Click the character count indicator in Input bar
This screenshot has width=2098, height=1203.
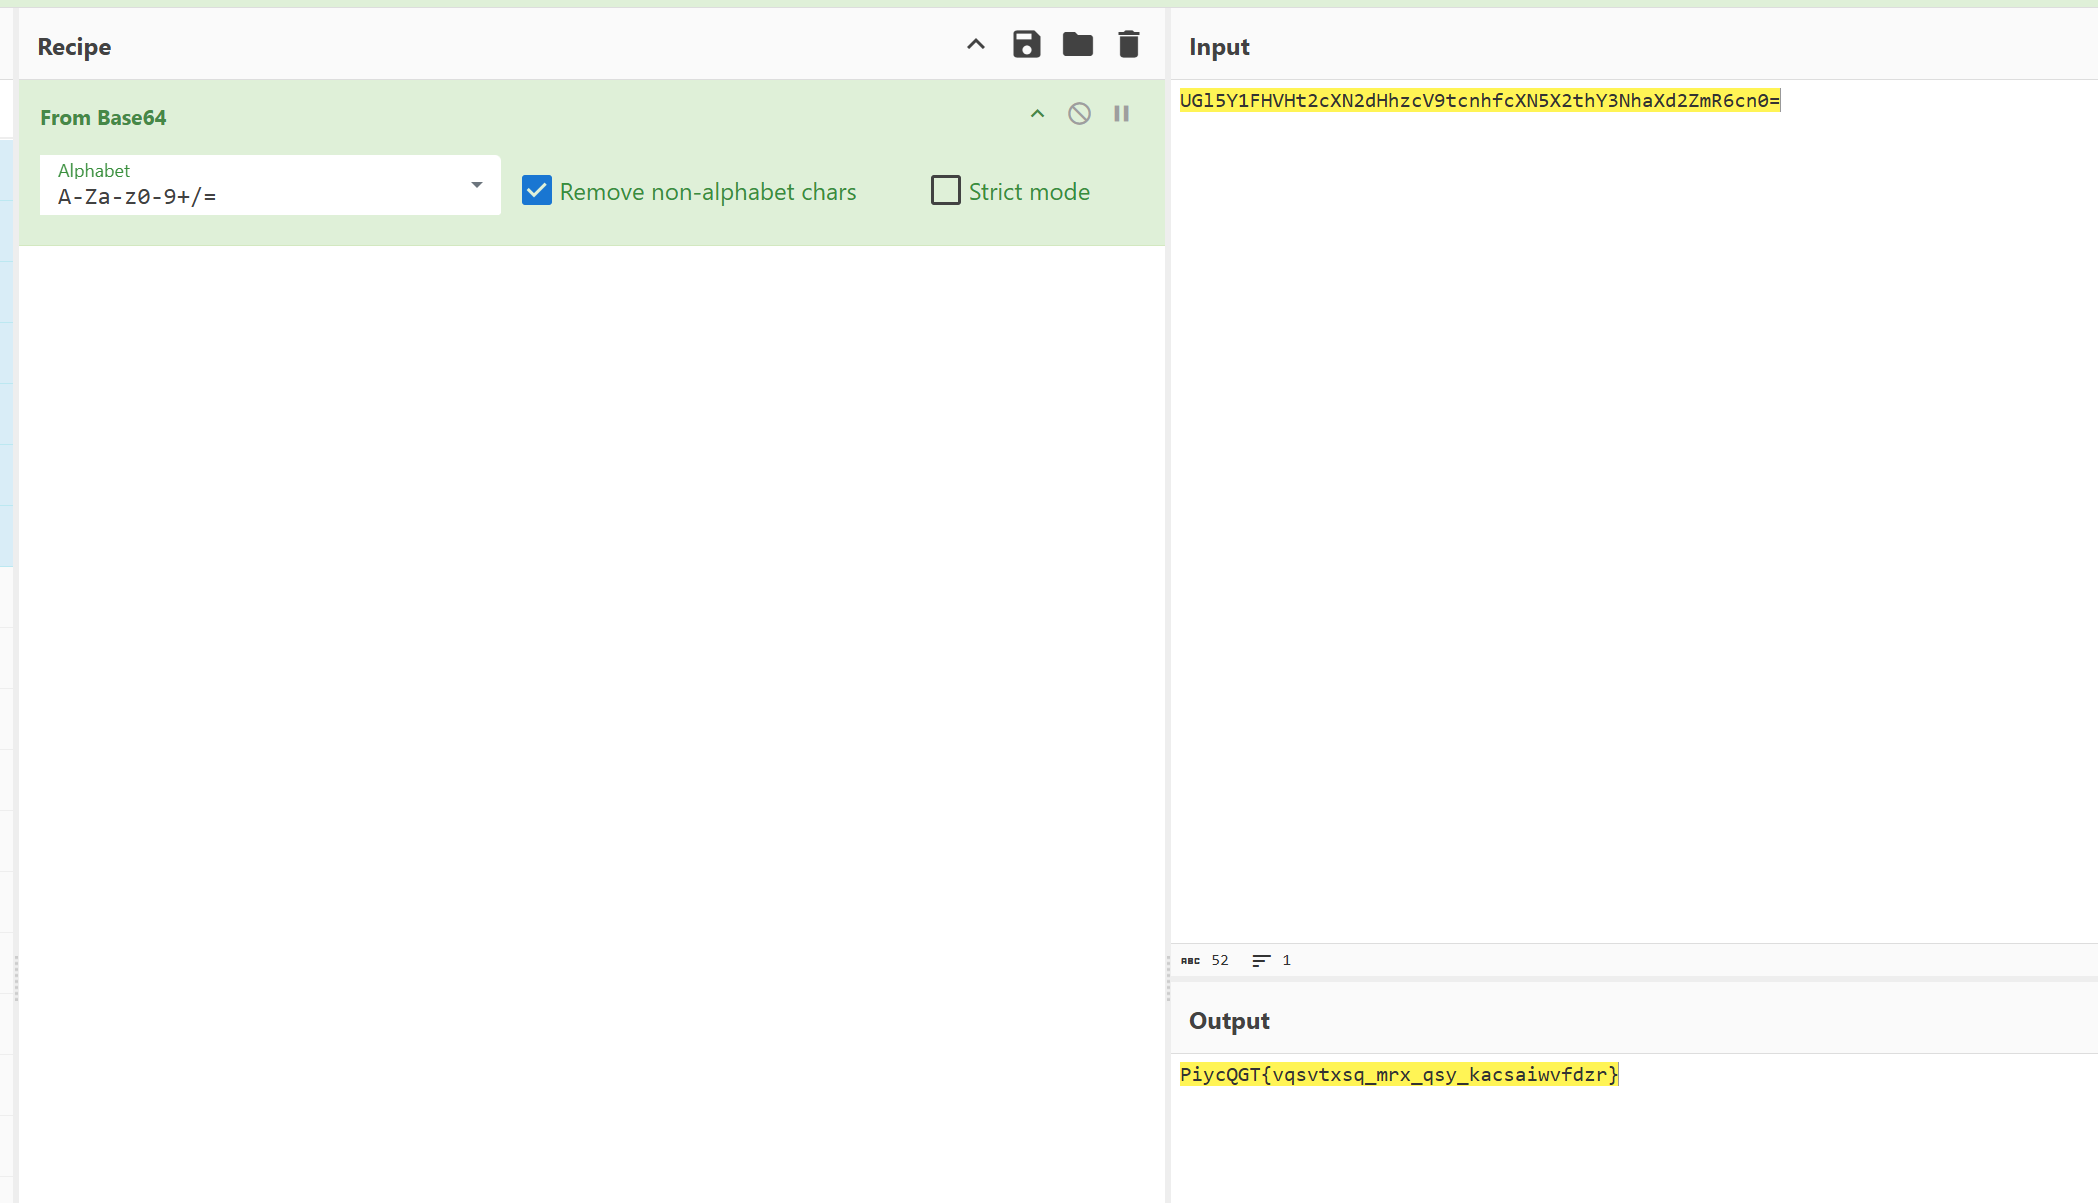click(1219, 960)
